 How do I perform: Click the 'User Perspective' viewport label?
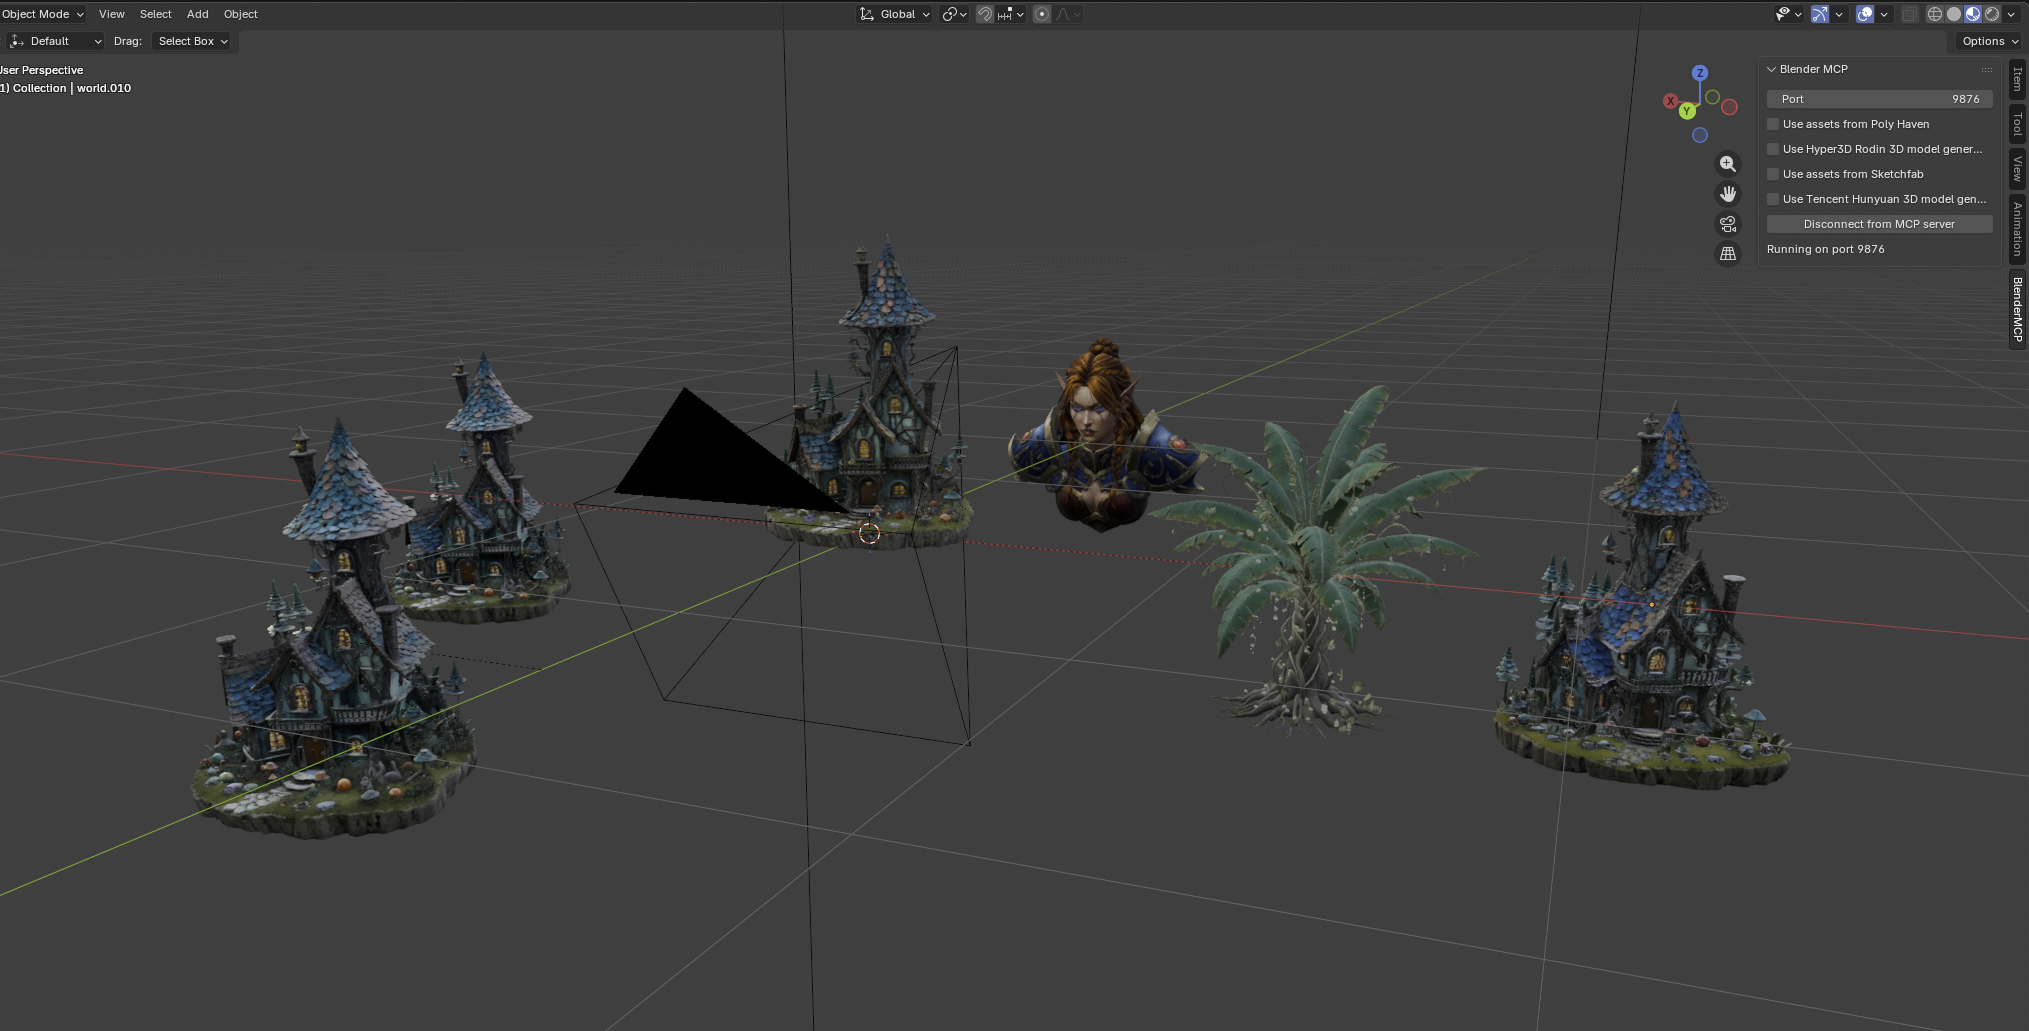41,70
